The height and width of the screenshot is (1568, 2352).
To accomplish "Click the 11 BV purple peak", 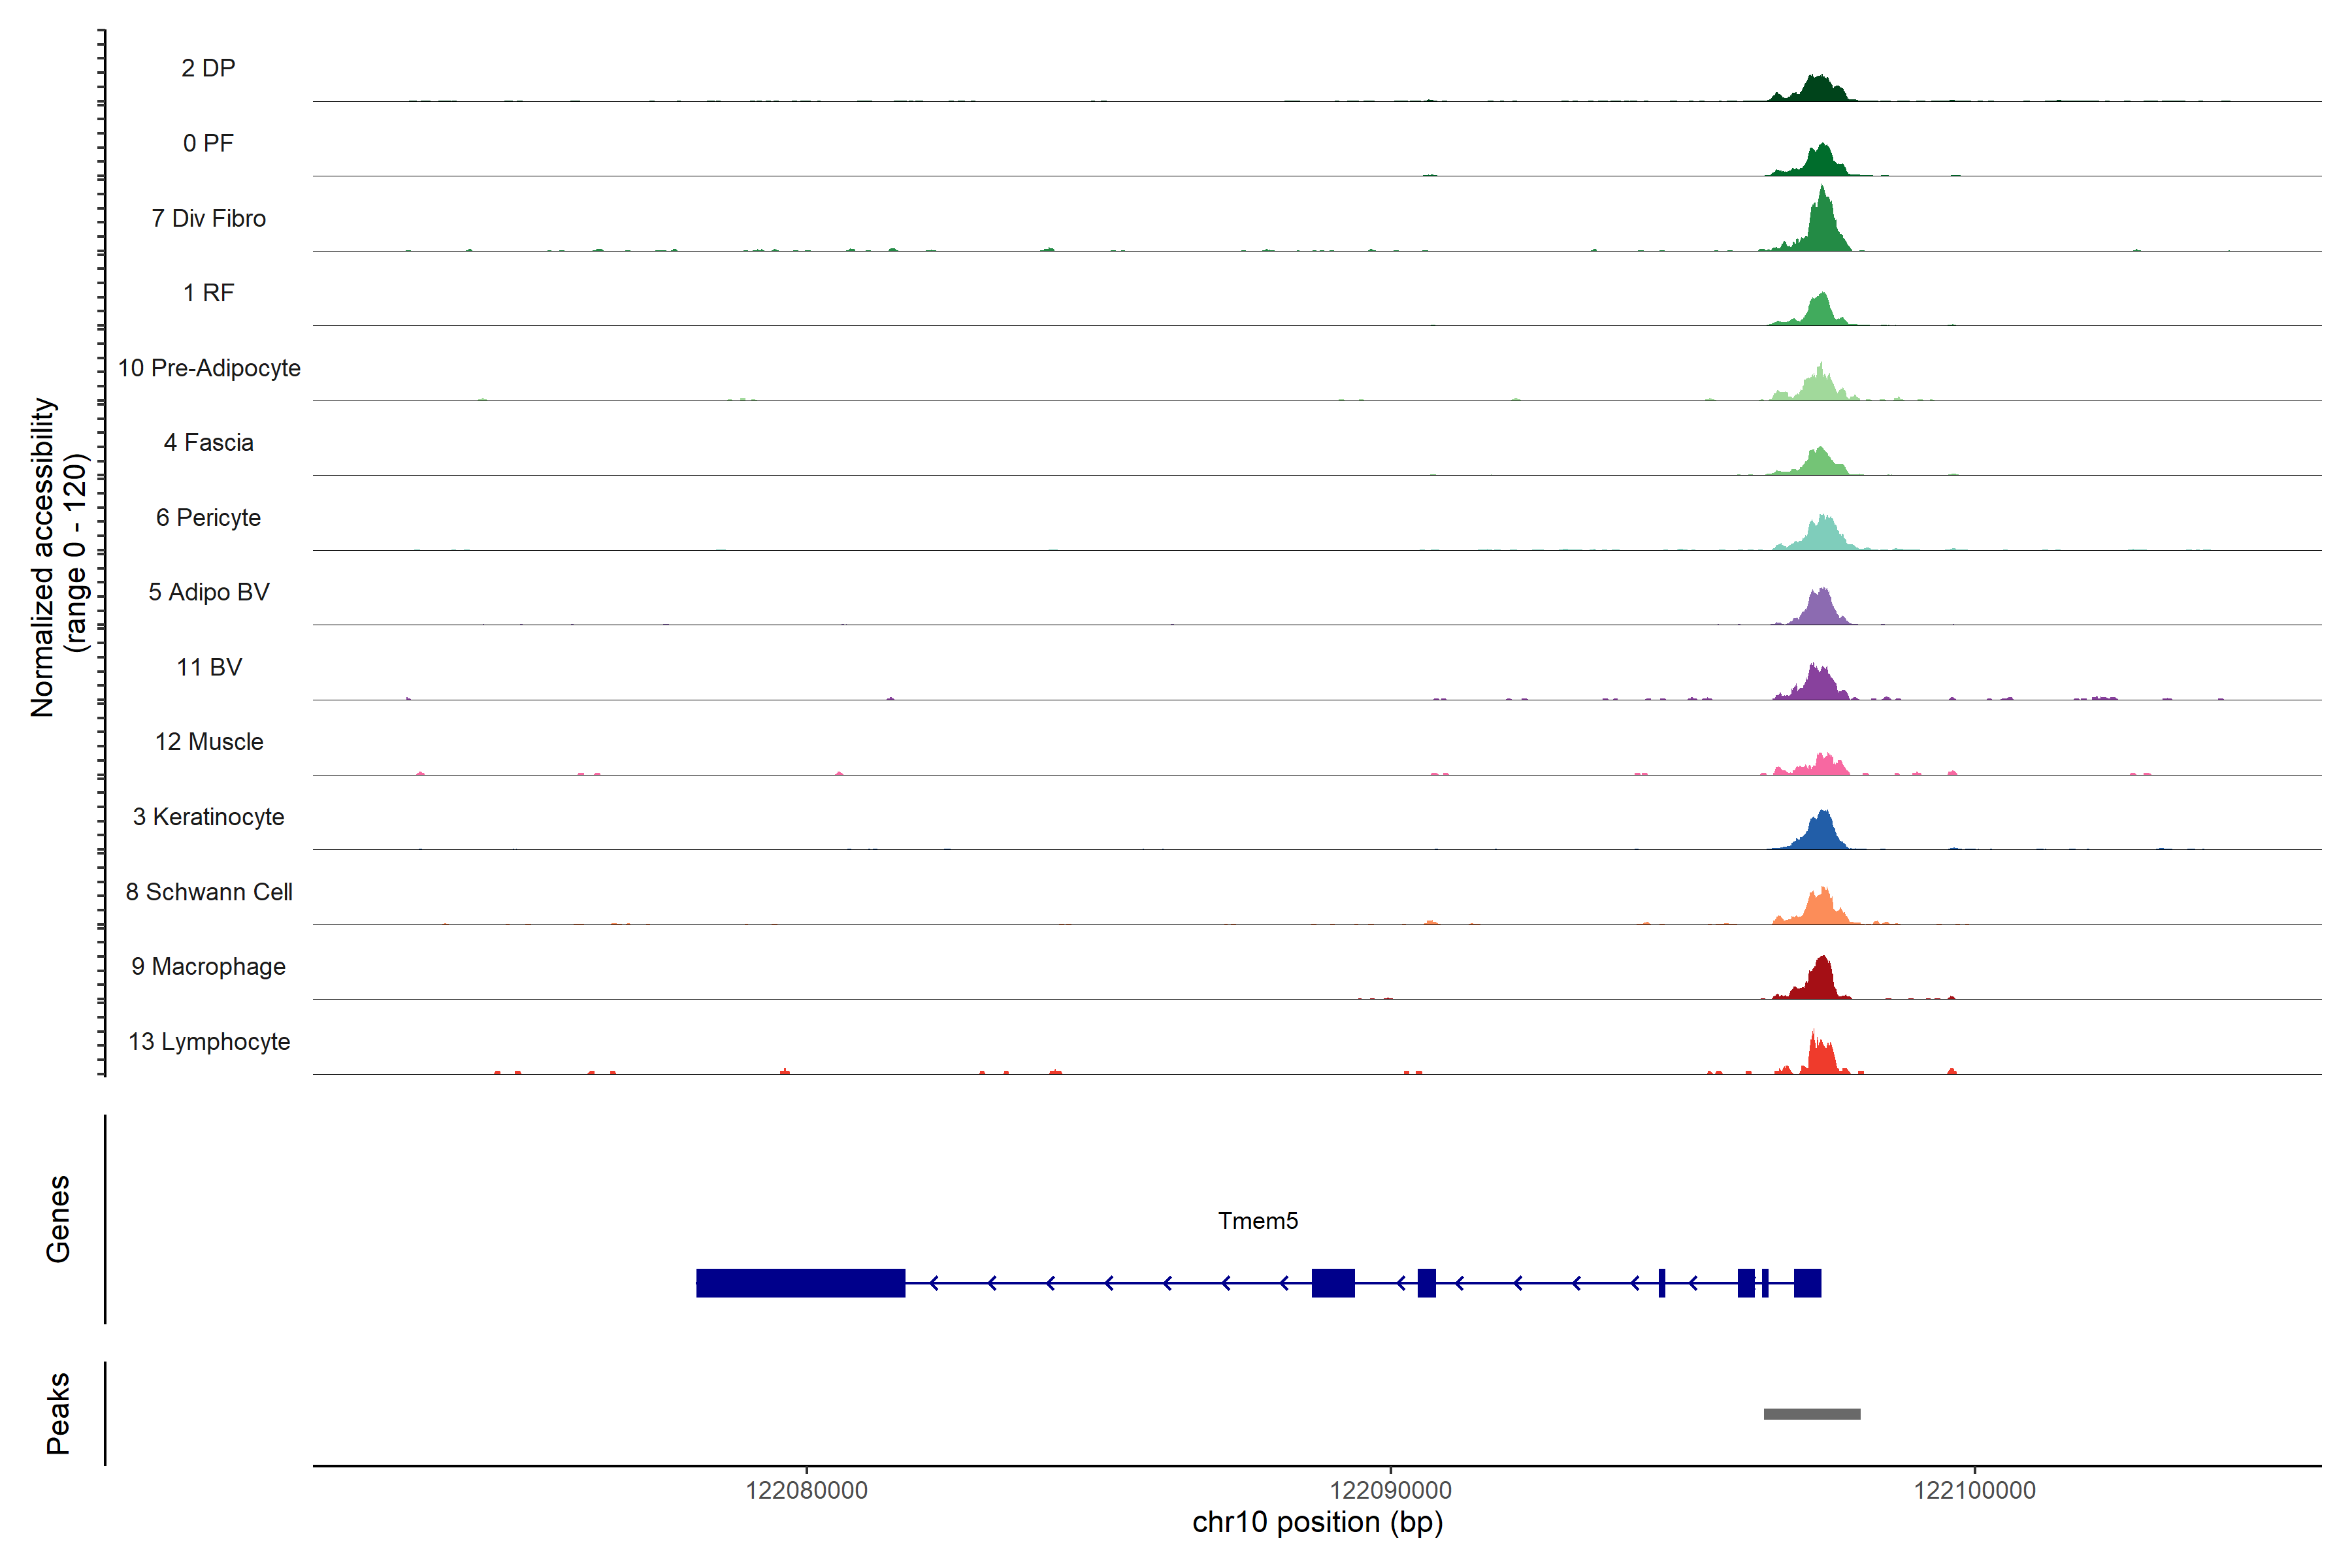I will [x=1817, y=685].
